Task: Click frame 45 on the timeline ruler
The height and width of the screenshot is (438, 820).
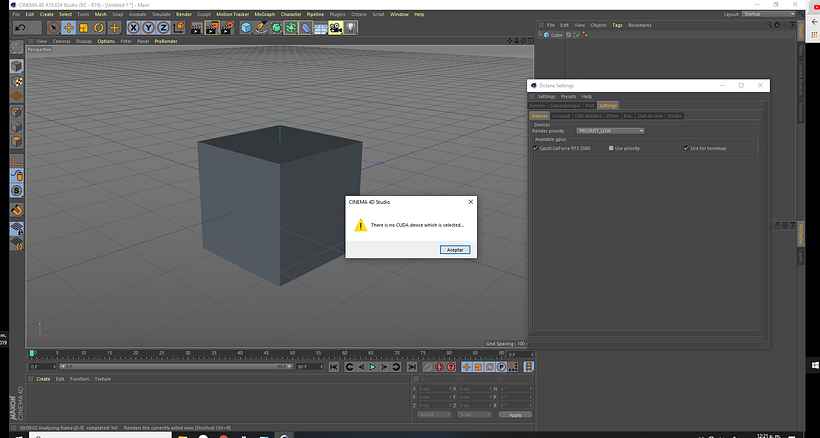Action: 266,354
